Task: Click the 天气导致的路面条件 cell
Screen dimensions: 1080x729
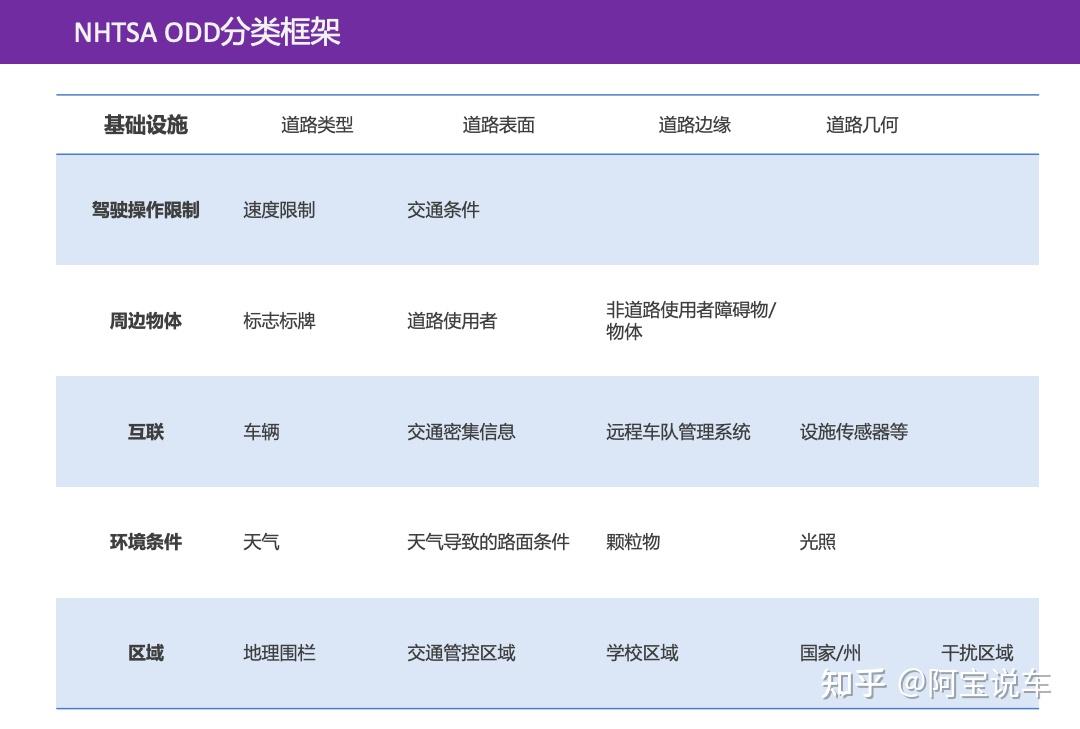Action: point(488,542)
